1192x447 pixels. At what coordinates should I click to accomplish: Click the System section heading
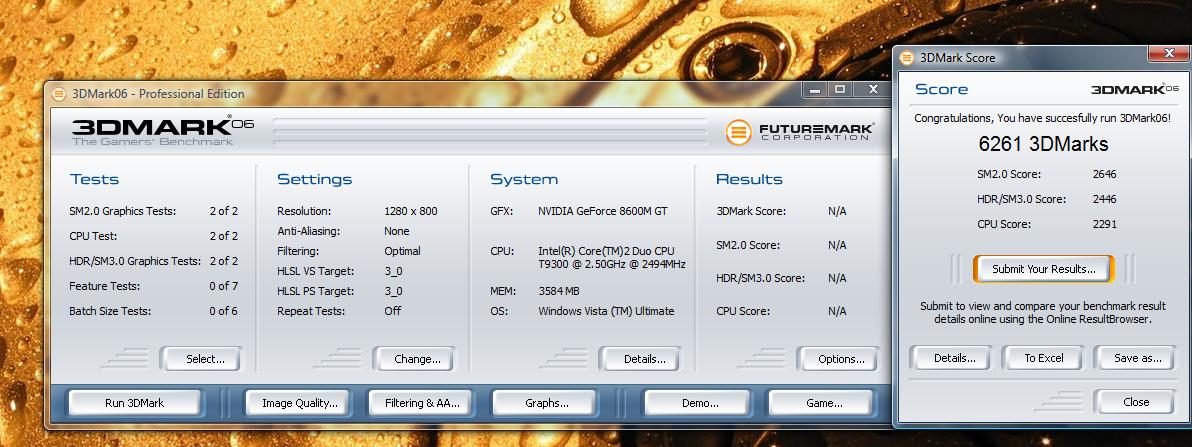click(x=524, y=179)
